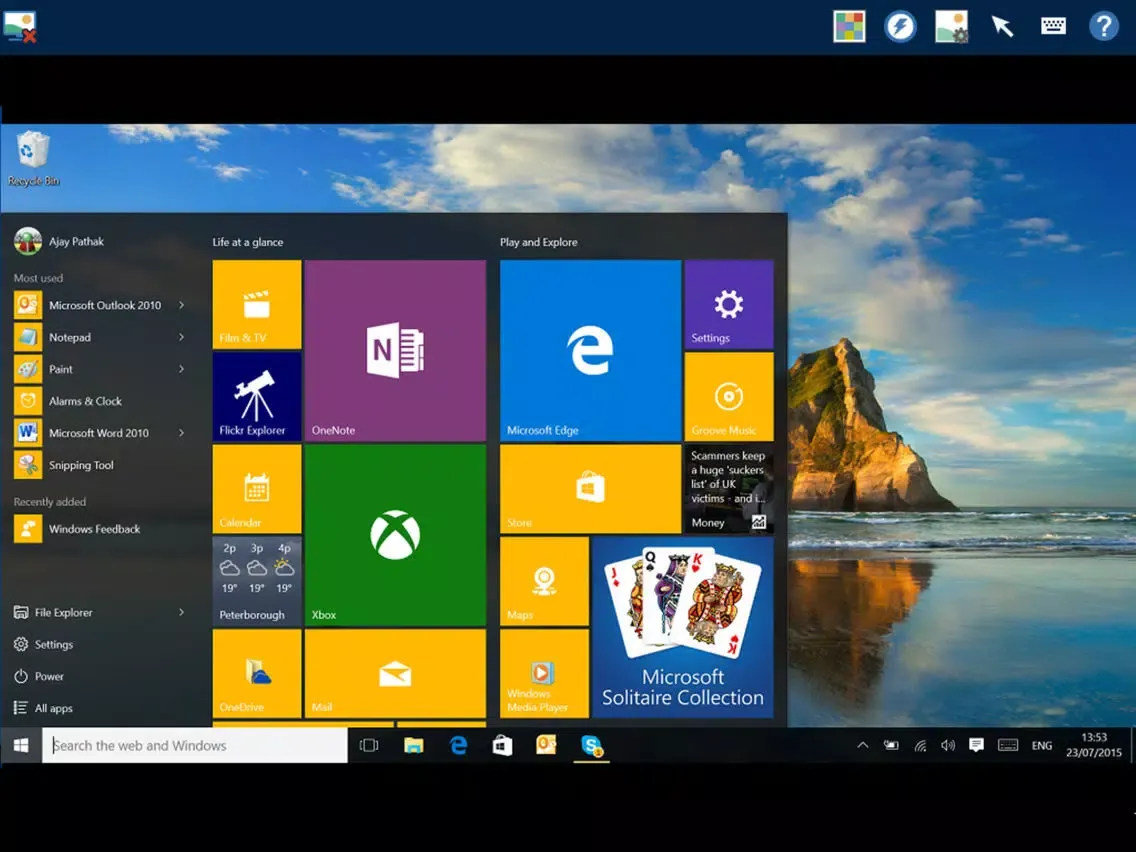This screenshot has height=852, width=1136.
Task: Select the mouse pointer toolbar icon
Action: point(1002,27)
